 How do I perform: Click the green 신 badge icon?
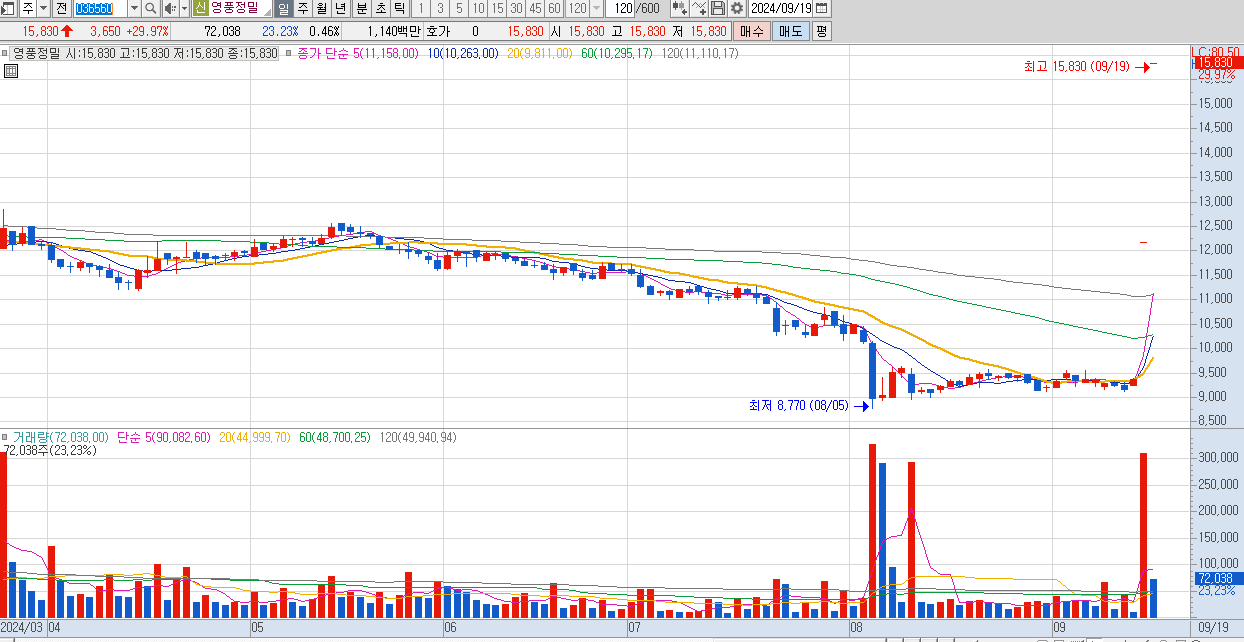click(201, 8)
